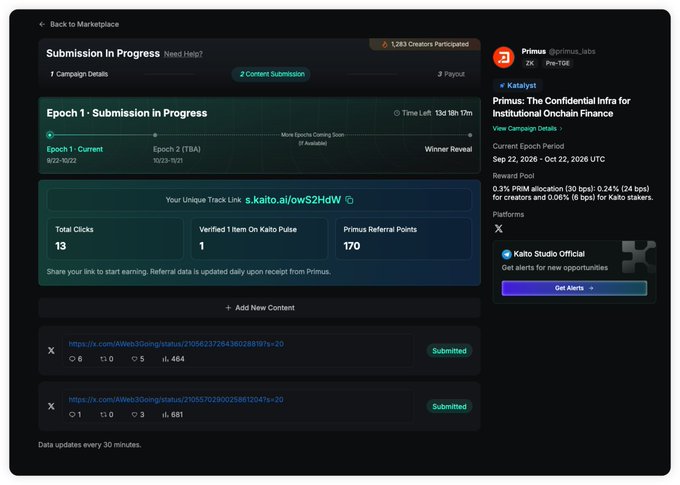Click the Primus orange logo avatar
The image size is (680, 485).
(503, 57)
